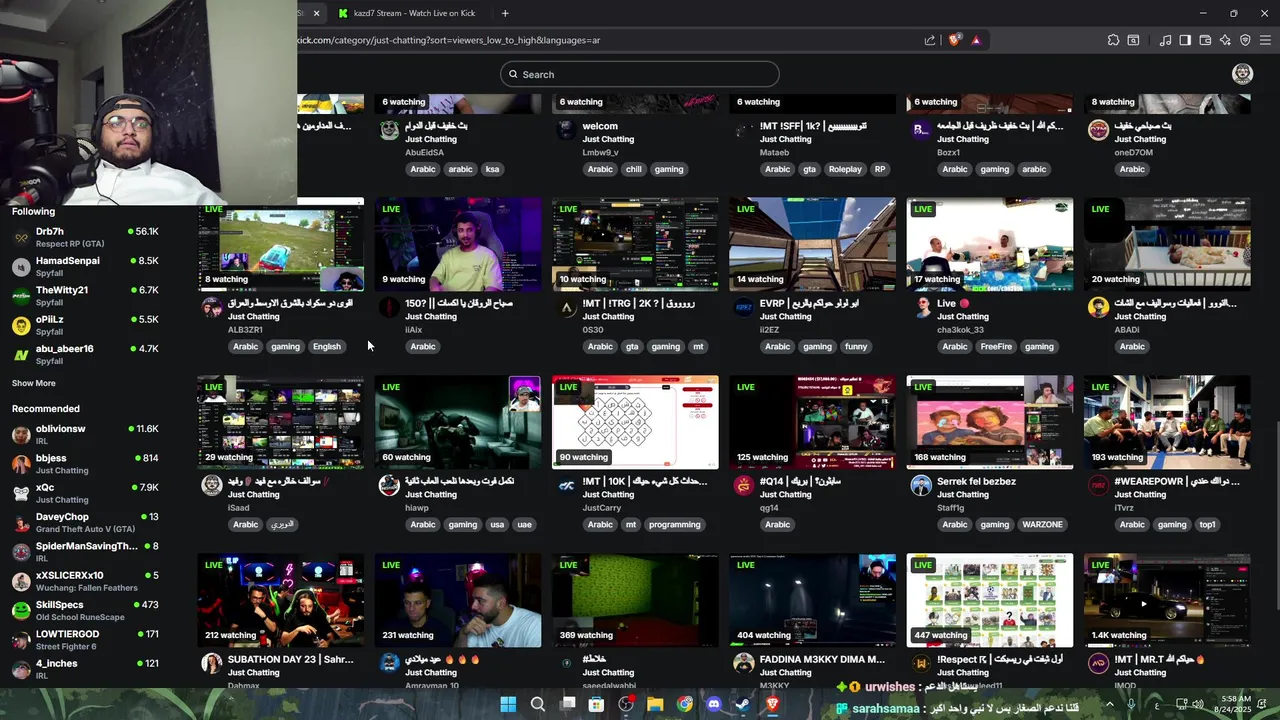The image size is (1280, 720).
Task: Open the Windows Start menu
Action: coord(508,704)
